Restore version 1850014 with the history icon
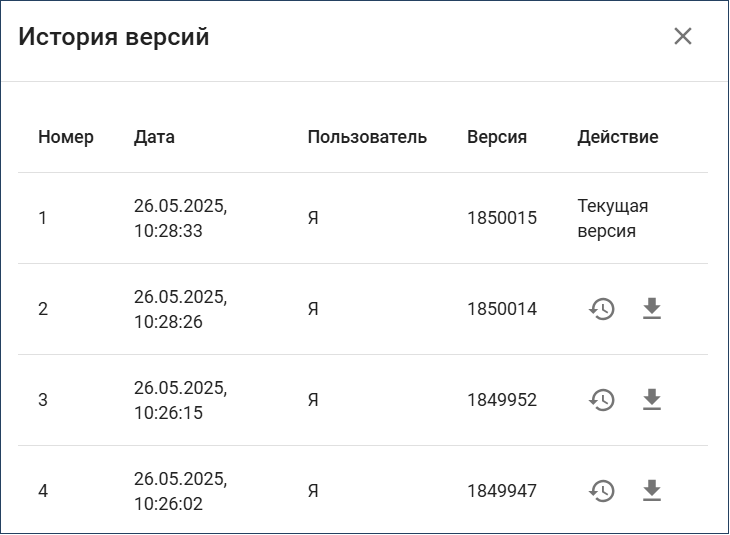Viewport: 730px width, 535px height. (602, 309)
